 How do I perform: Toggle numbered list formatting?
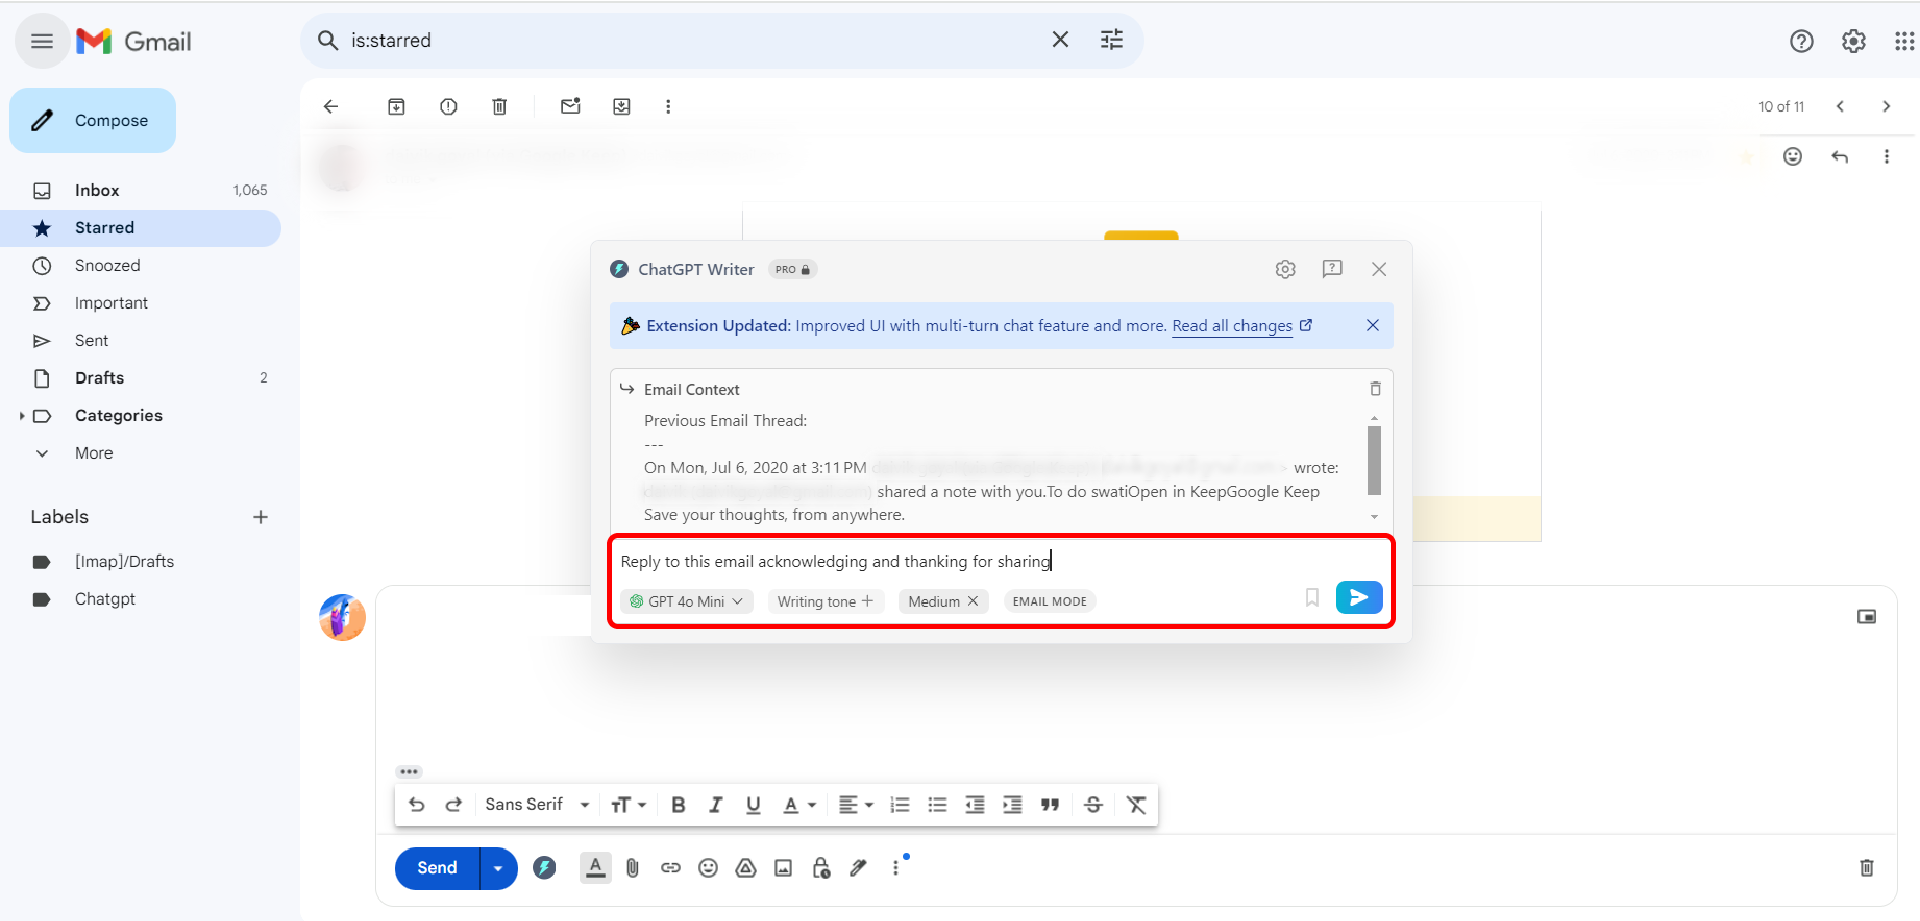[x=900, y=805]
